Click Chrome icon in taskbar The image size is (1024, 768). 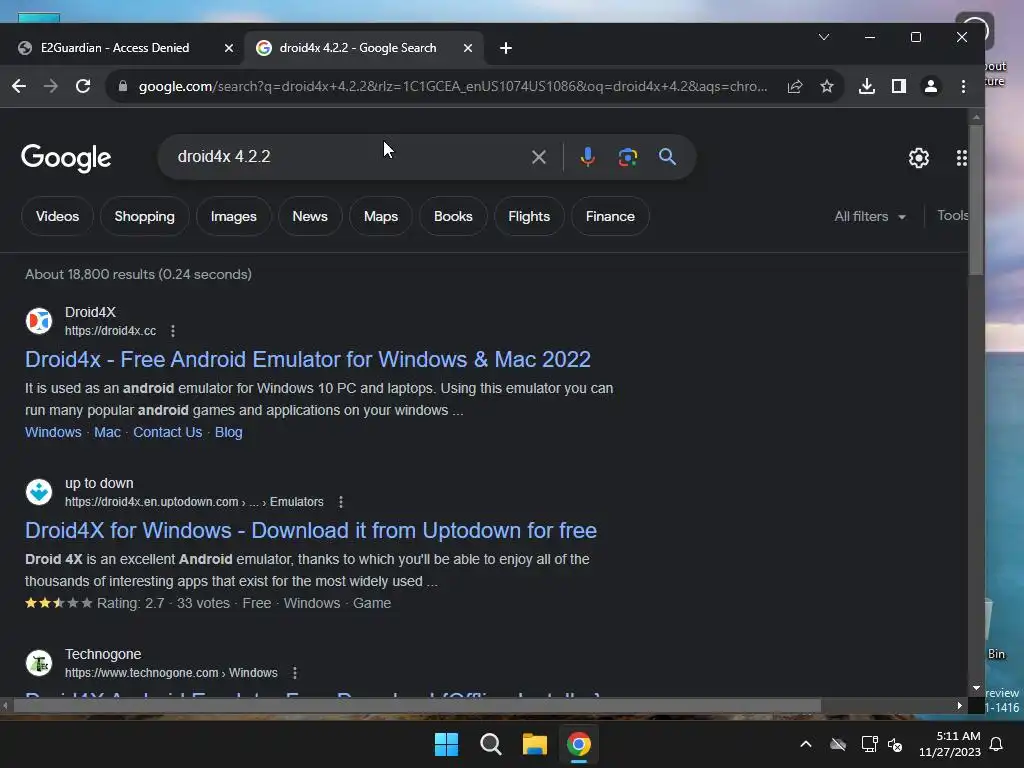coord(579,744)
